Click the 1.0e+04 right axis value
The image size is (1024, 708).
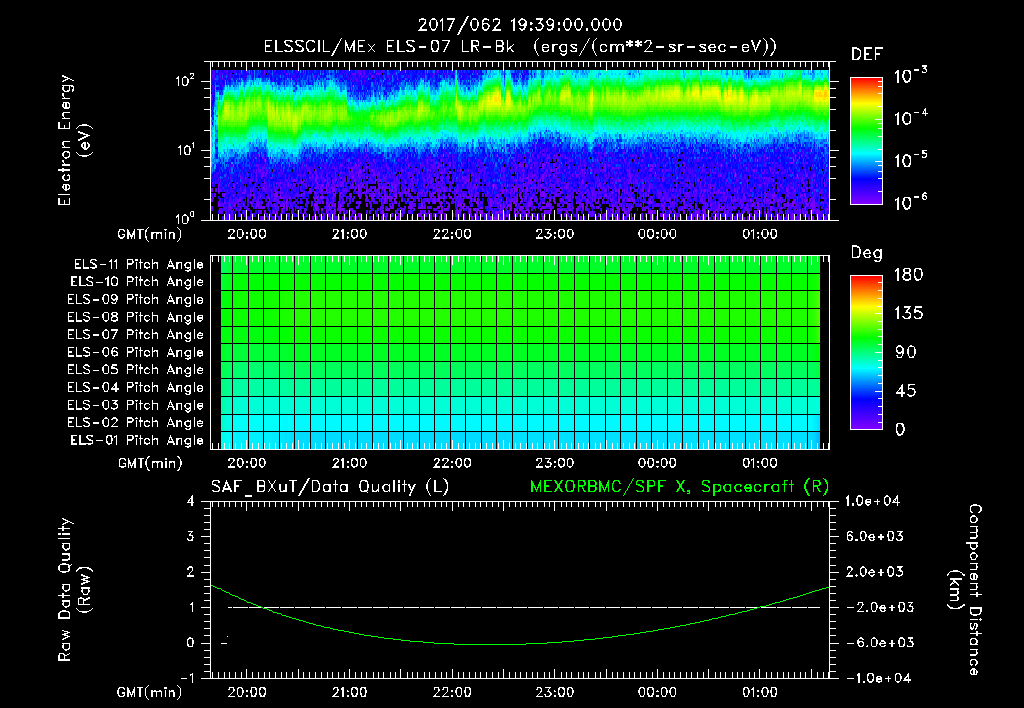click(872, 501)
